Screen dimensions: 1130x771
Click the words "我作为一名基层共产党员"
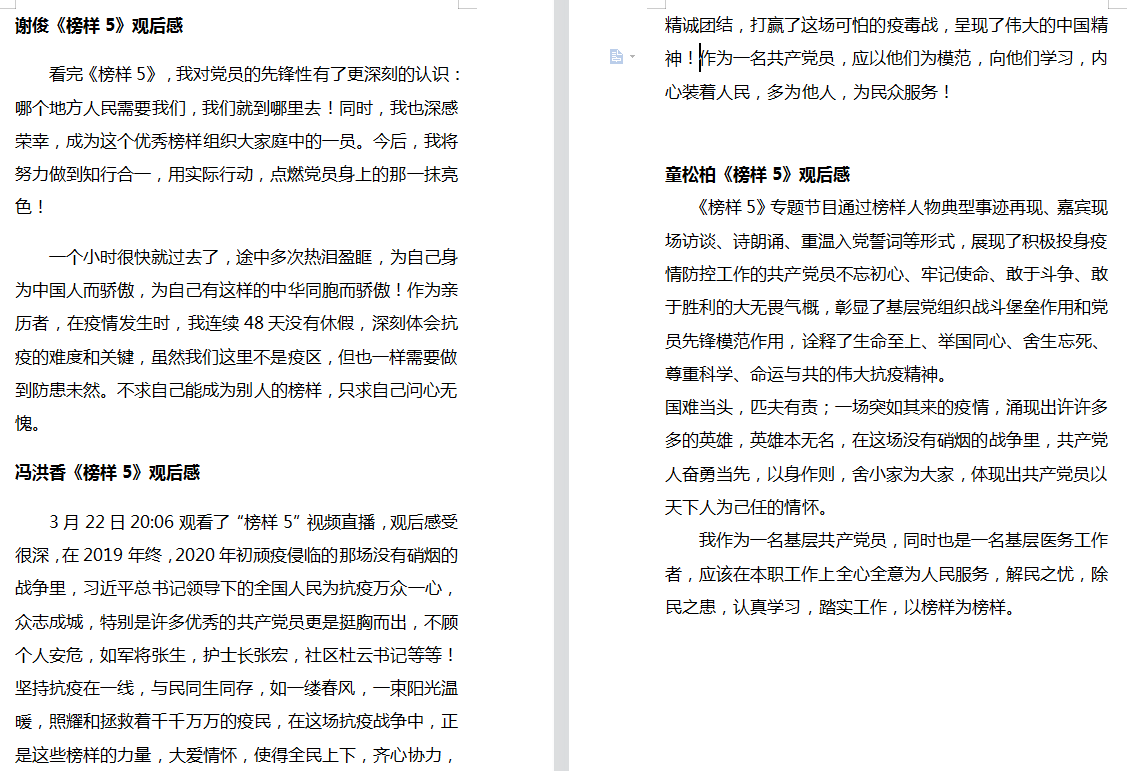tap(792, 540)
